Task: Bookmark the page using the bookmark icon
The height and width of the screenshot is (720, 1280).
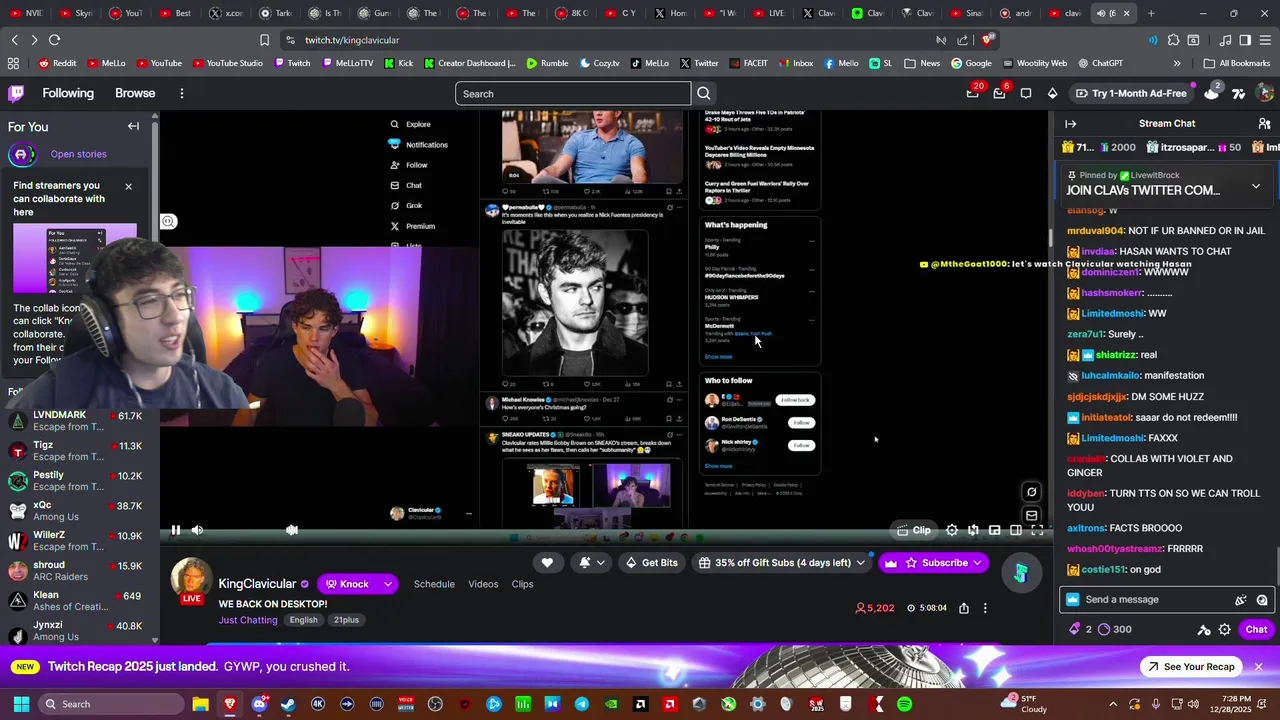Action: (264, 40)
